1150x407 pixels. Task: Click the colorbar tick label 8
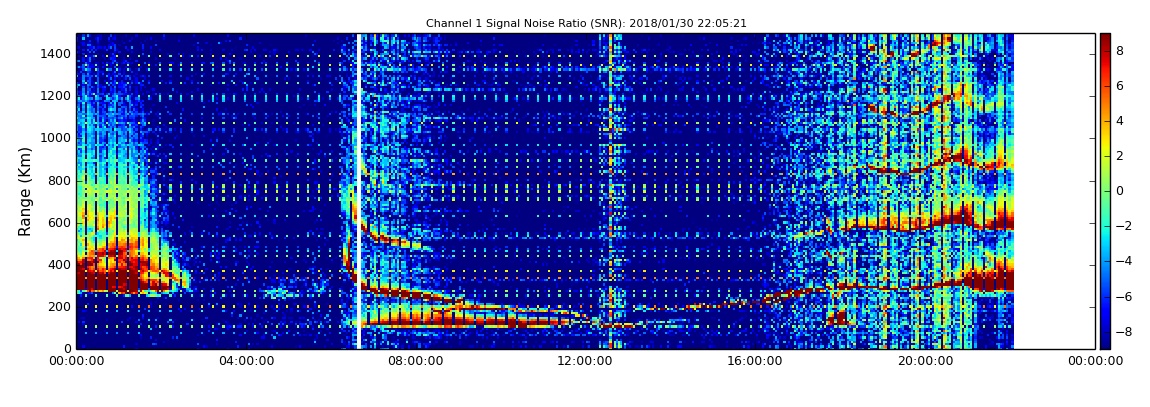pyautogui.click(x=1119, y=51)
